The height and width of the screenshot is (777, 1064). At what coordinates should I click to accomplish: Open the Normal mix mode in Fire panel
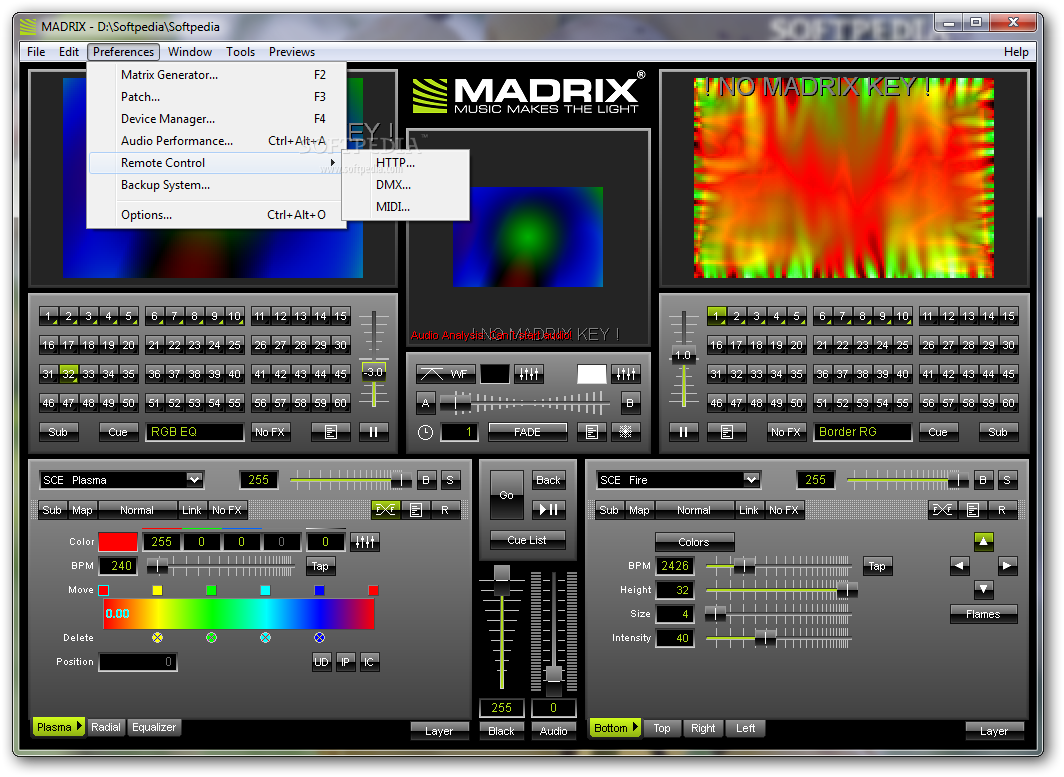(694, 510)
